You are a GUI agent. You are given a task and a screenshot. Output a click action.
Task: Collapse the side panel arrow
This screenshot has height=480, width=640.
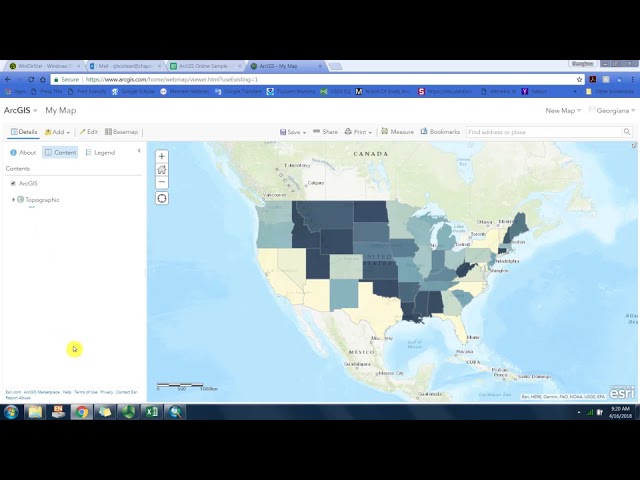tap(139, 151)
